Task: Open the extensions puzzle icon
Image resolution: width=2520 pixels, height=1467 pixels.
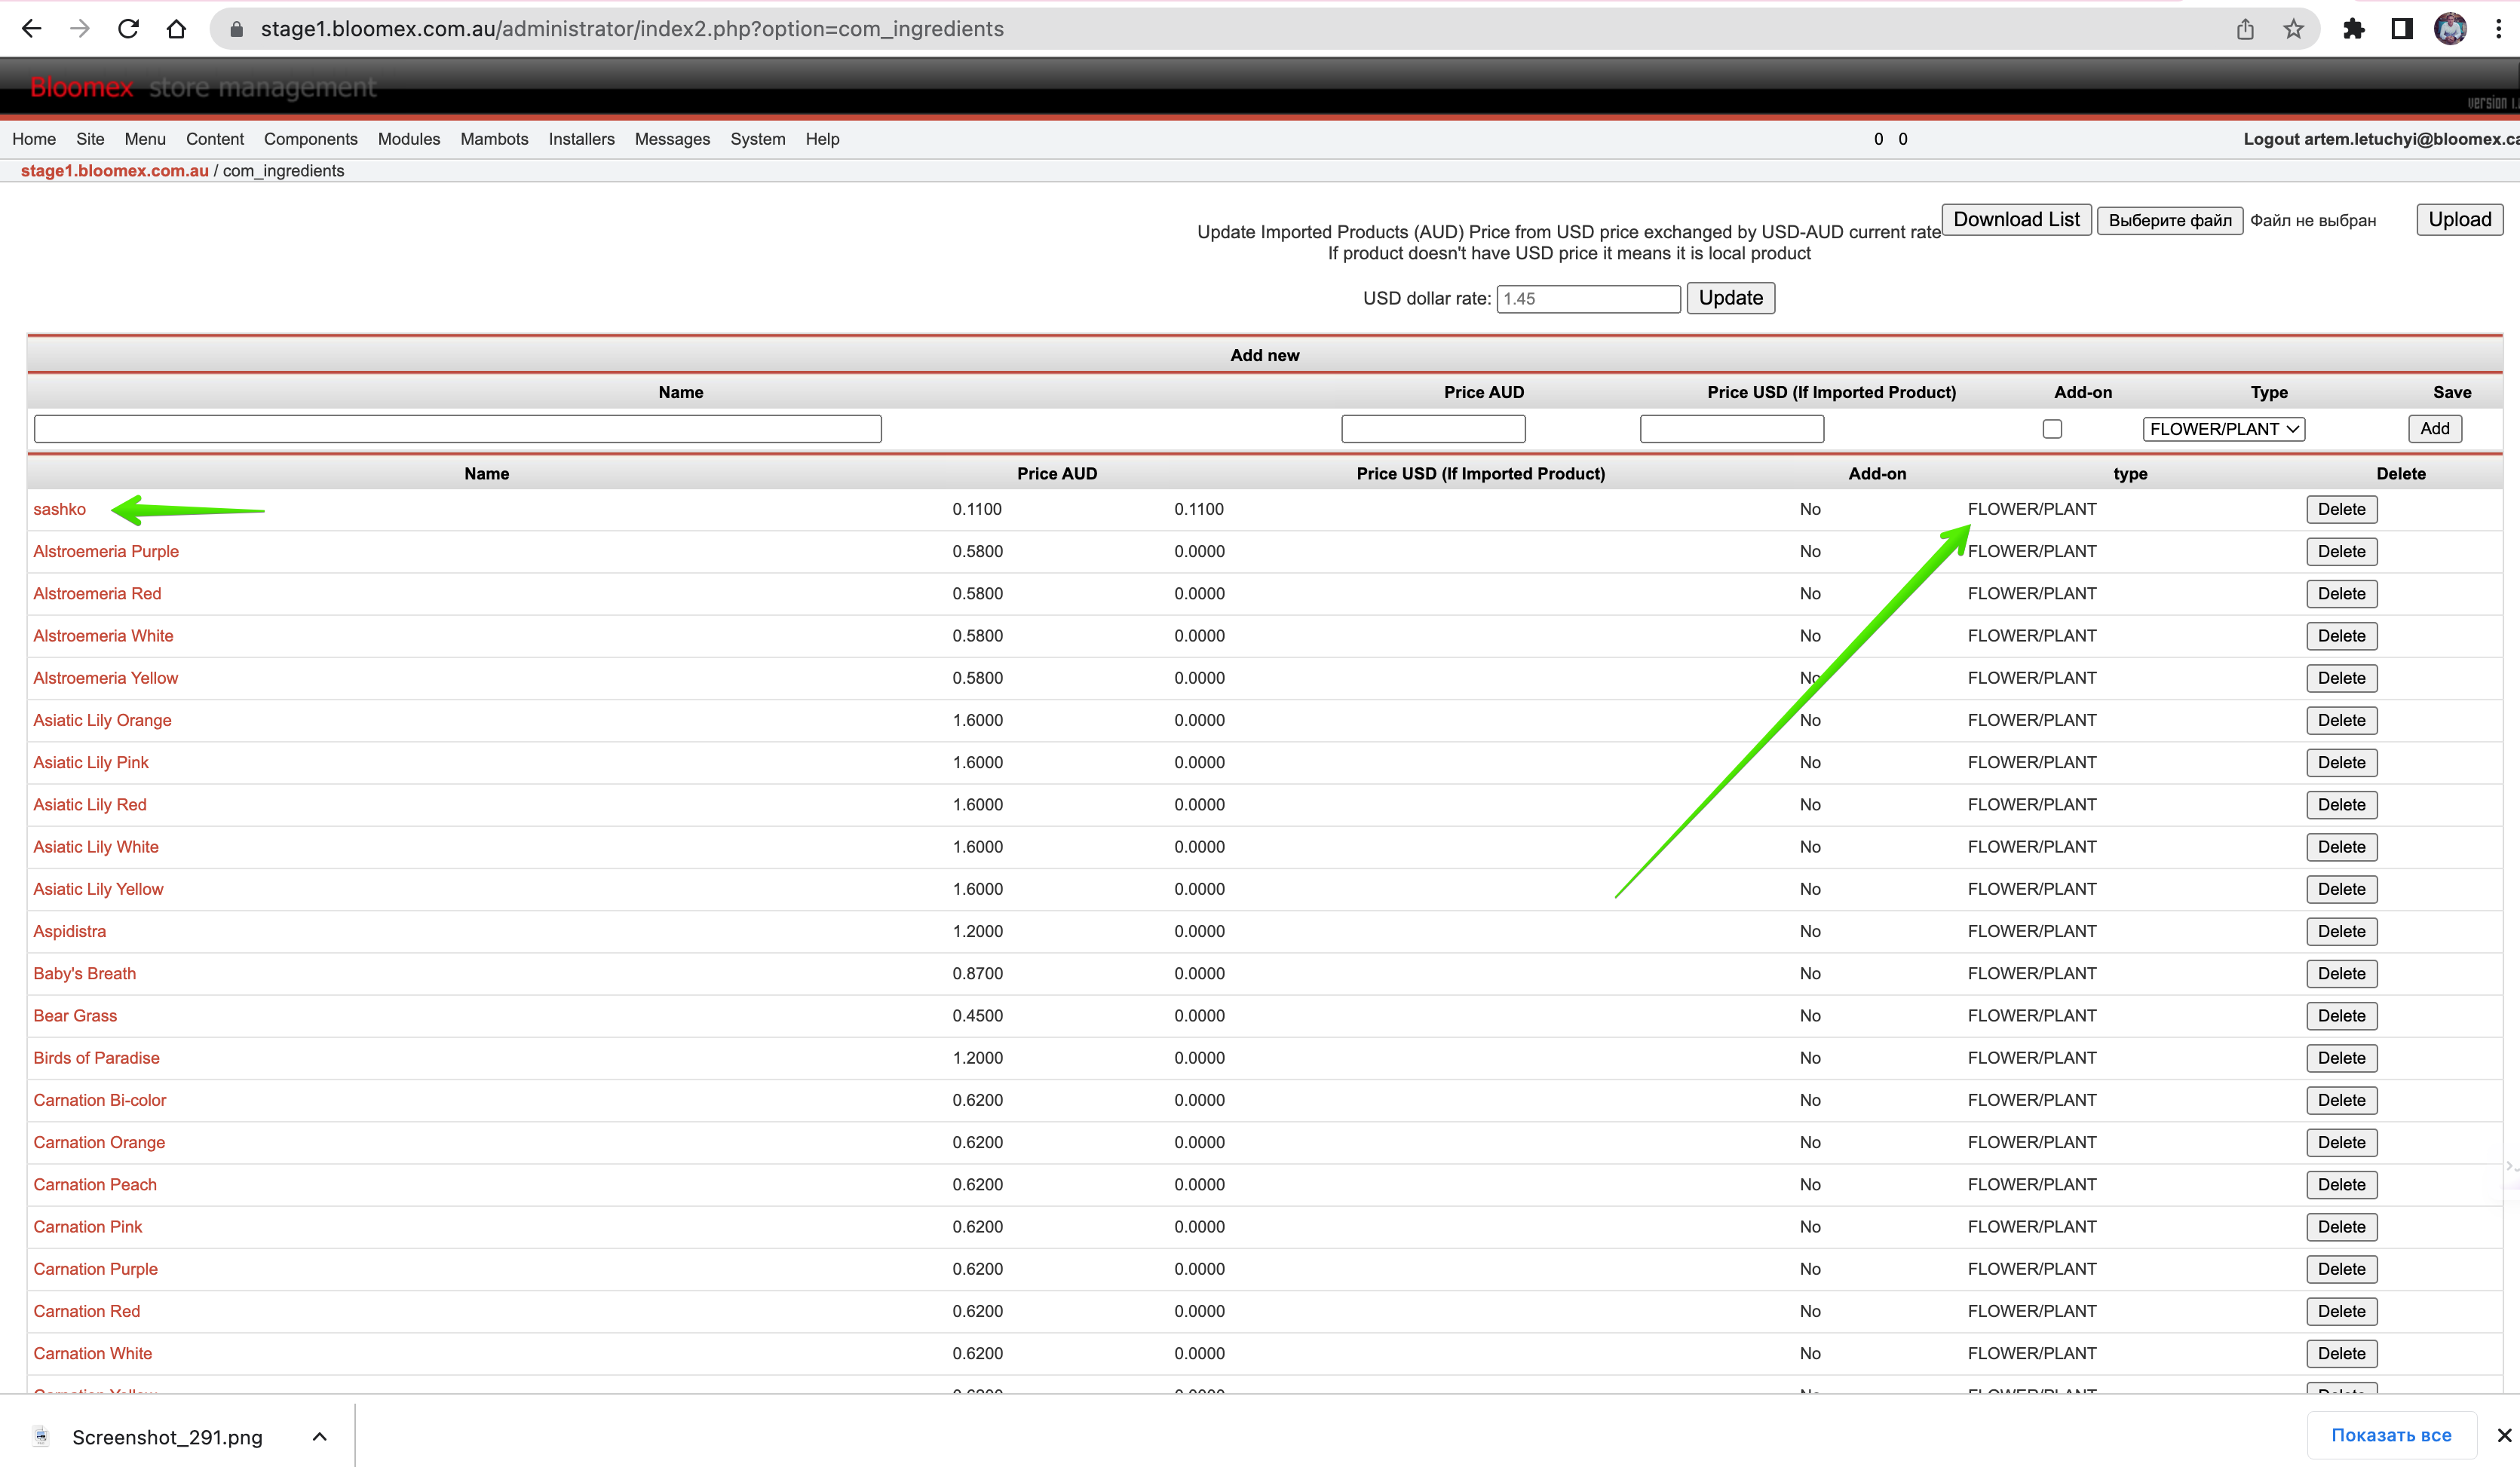Action: (2354, 29)
